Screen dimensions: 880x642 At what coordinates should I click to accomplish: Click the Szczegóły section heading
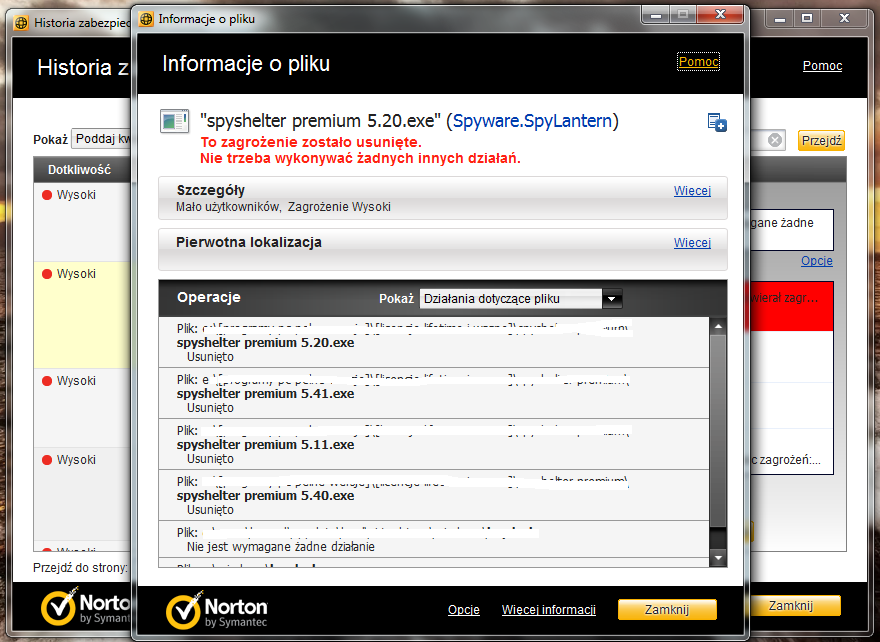210,190
